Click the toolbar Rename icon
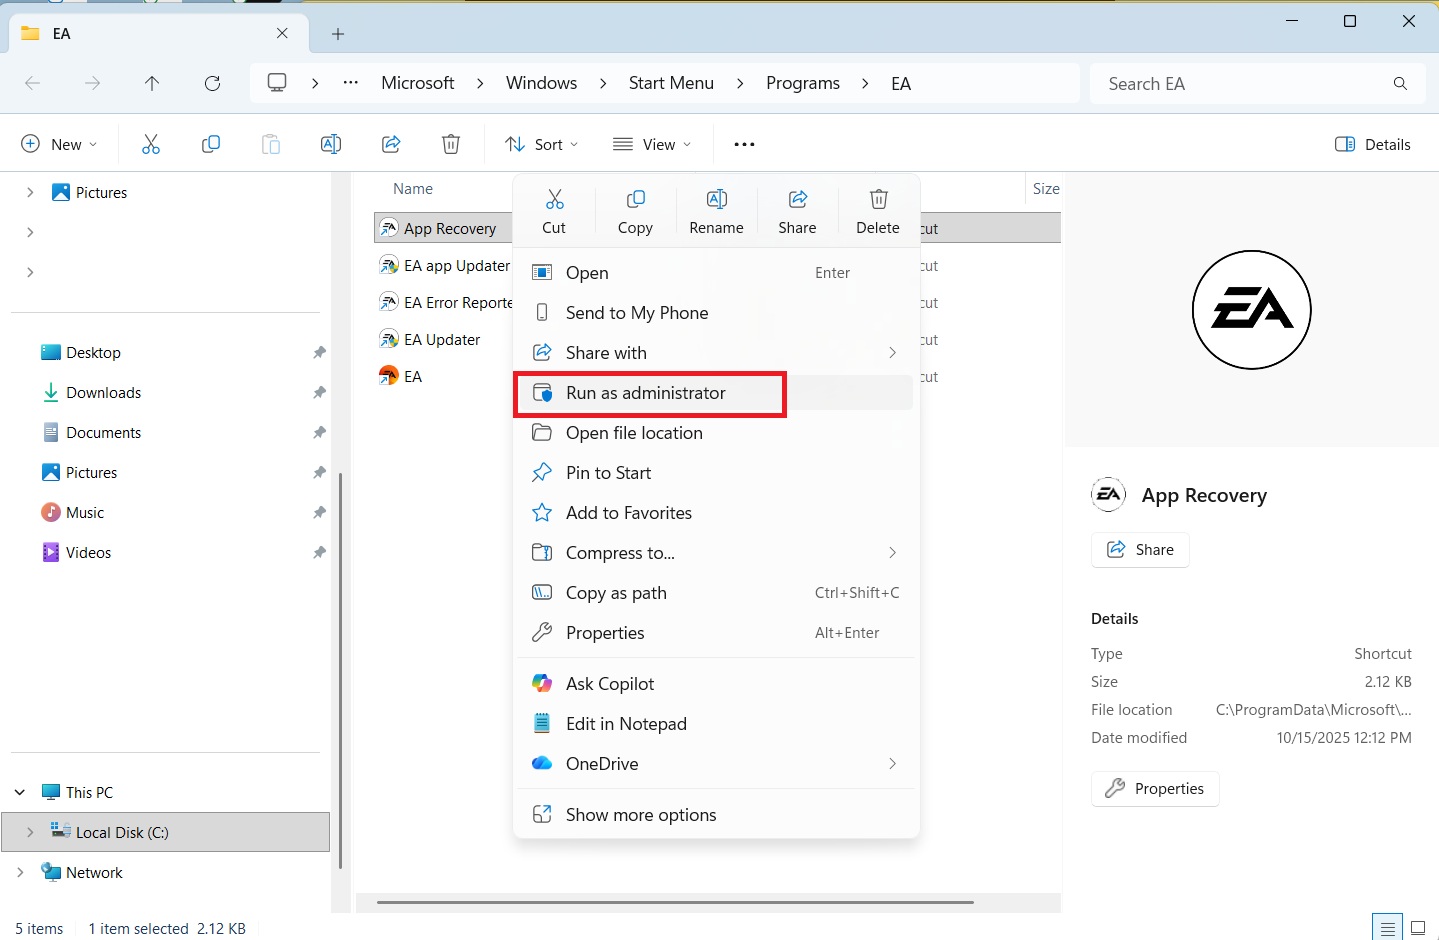This screenshot has width=1439, height=940. [331, 144]
